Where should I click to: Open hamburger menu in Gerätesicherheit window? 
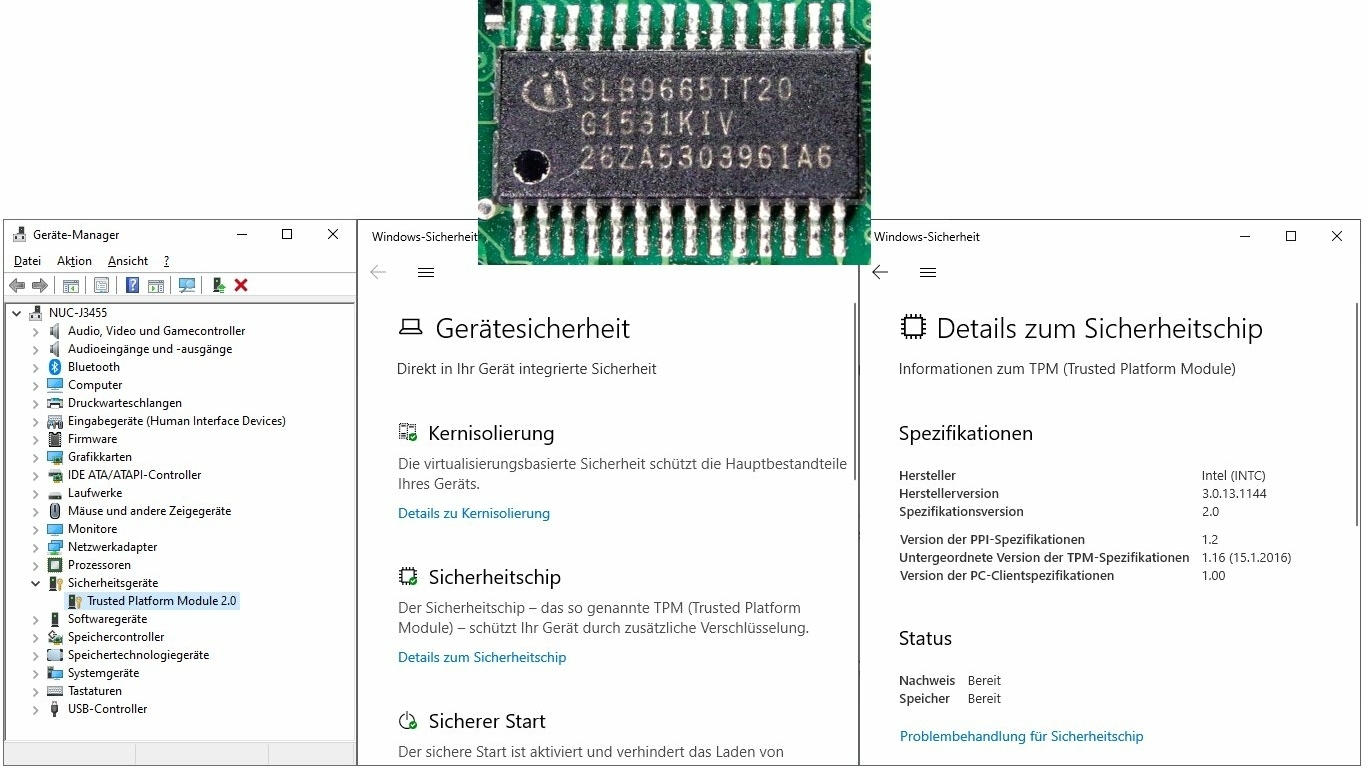click(426, 272)
